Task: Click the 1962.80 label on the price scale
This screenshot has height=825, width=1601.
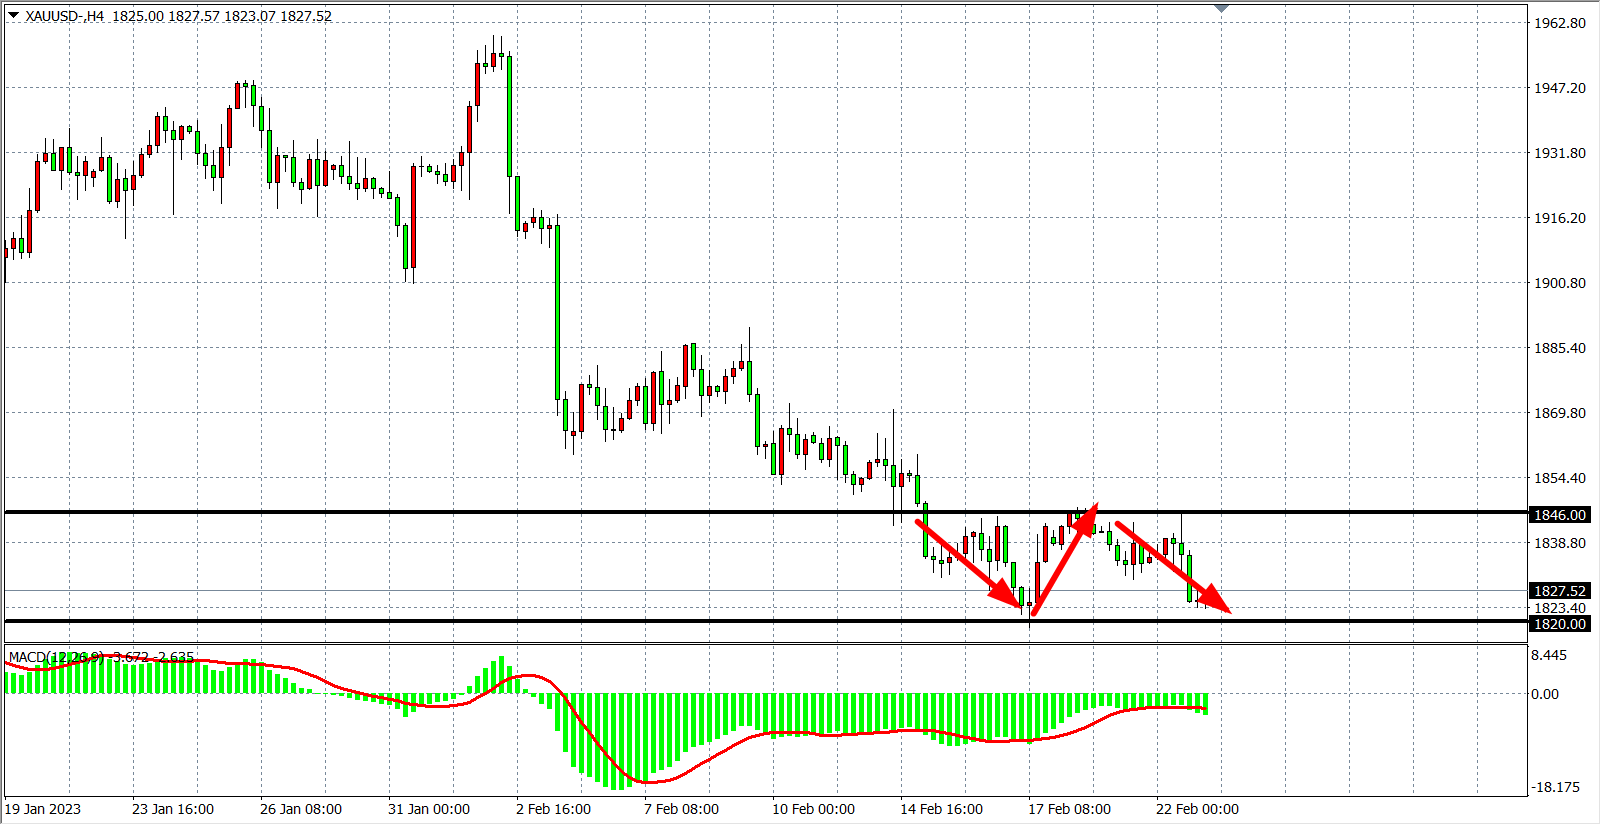Action: [1560, 23]
